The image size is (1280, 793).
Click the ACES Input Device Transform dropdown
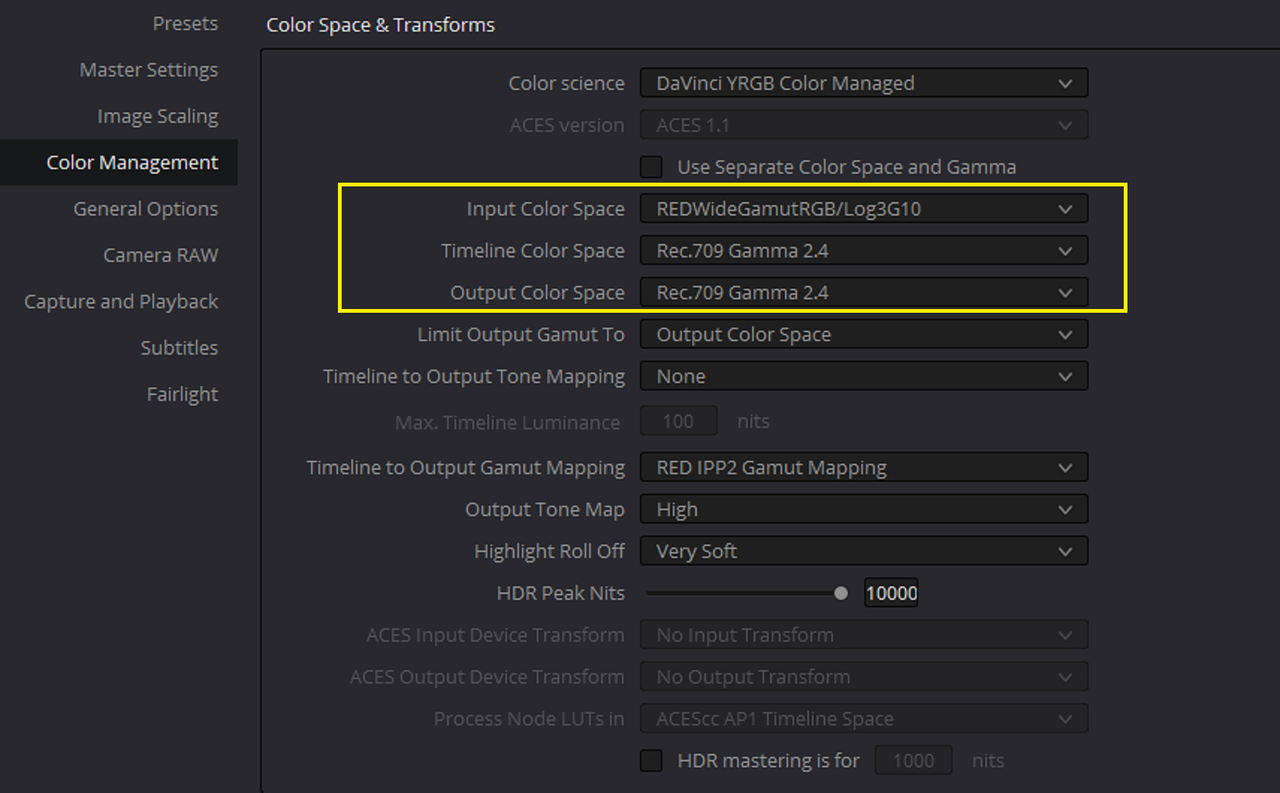click(864, 635)
